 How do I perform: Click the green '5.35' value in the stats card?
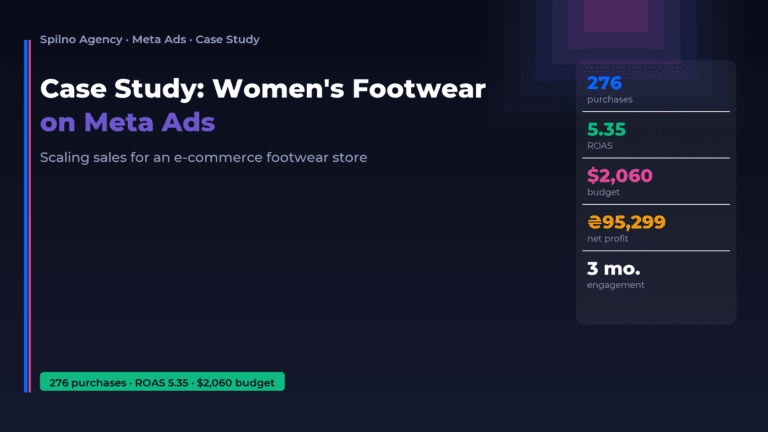tap(606, 129)
